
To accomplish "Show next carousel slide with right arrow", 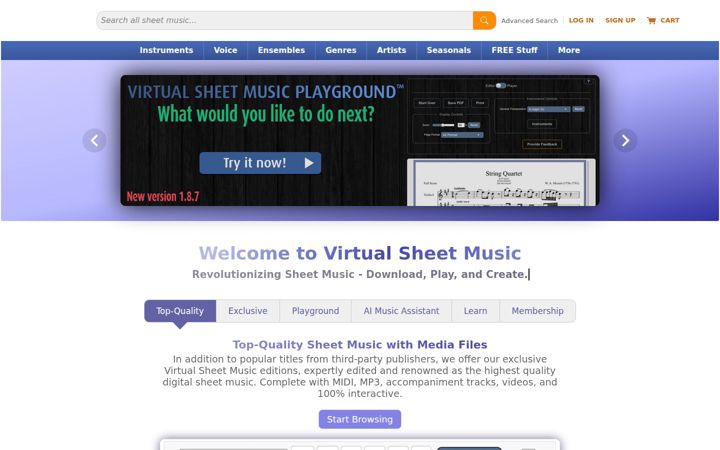I will 625,141.
